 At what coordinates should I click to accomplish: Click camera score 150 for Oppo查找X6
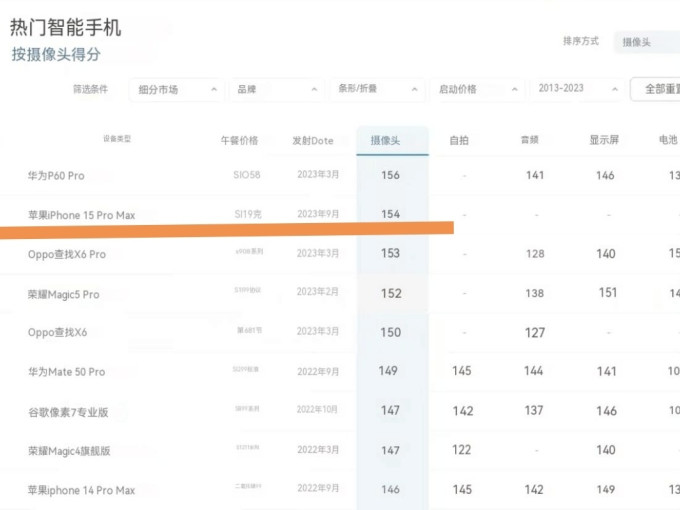391,333
